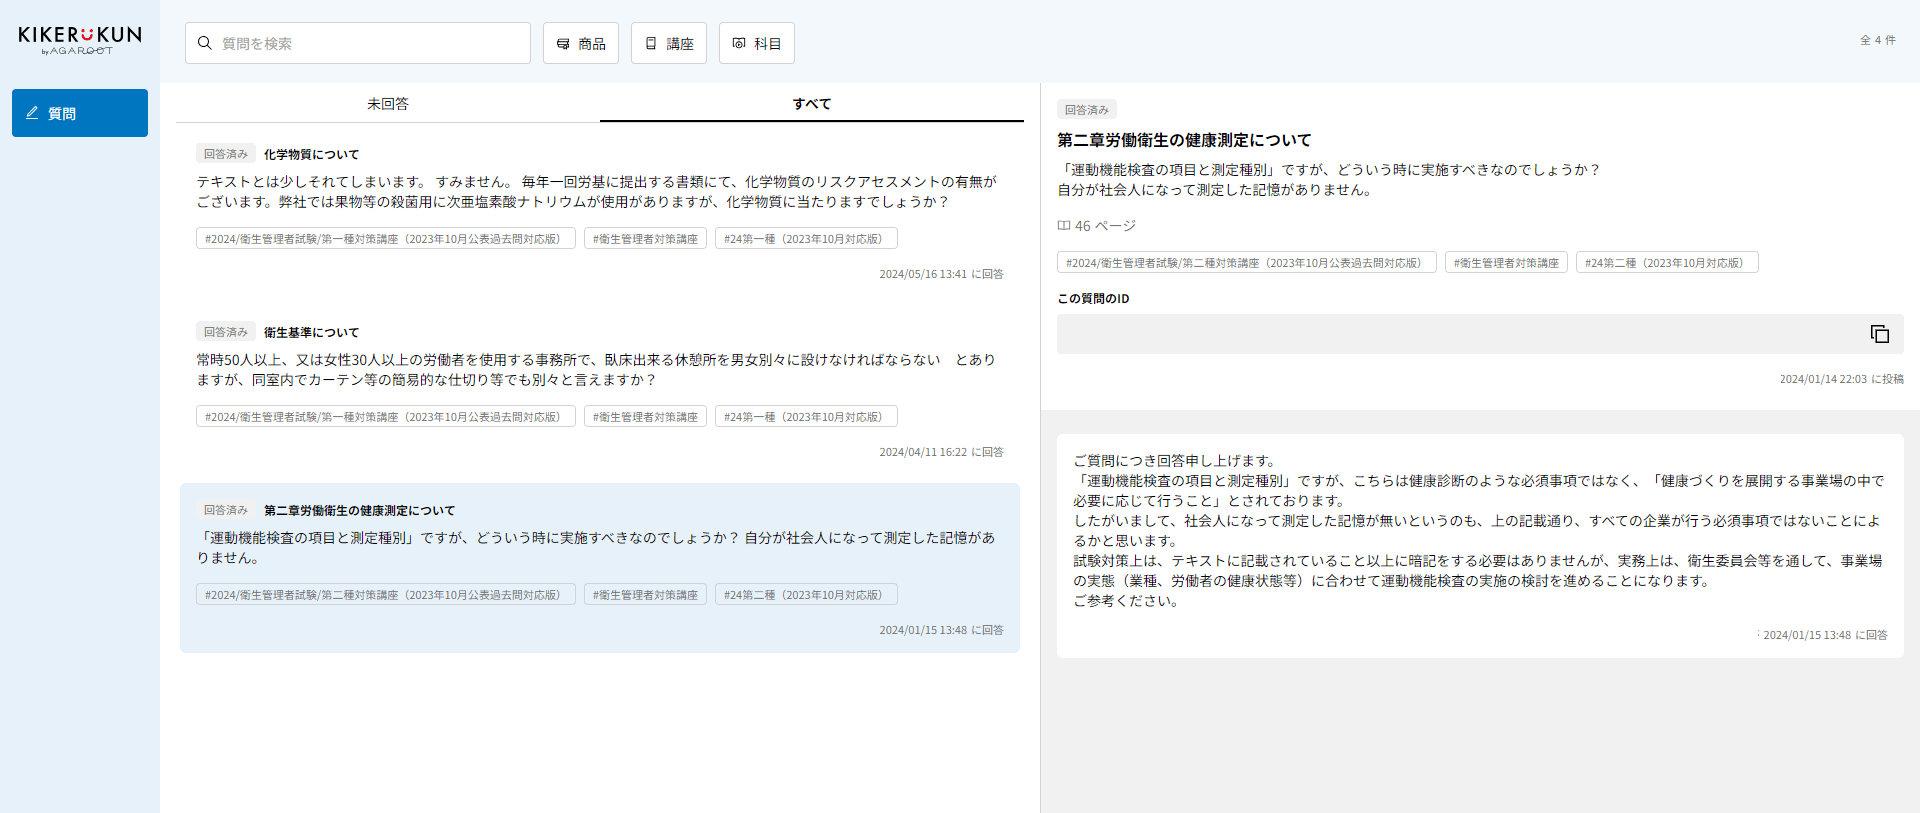Open the 商品 filter button
This screenshot has height=813, width=1920.
pyautogui.click(x=581, y=43)
